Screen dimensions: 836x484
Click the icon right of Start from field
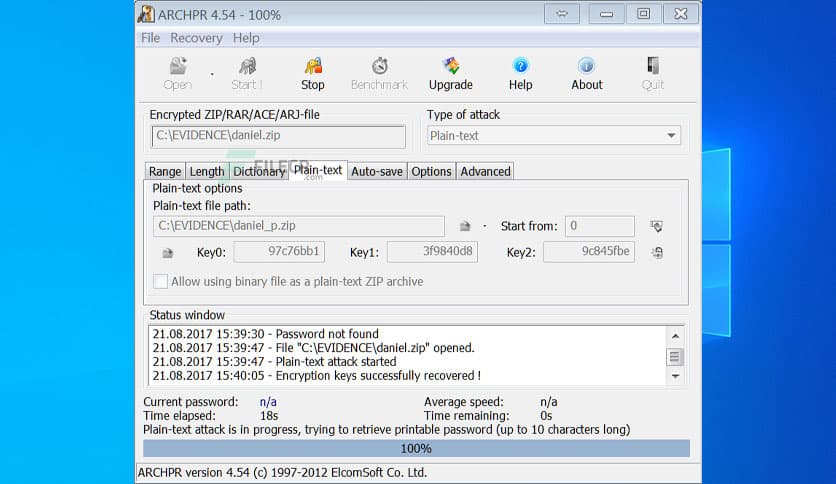(x=656, y=226)
